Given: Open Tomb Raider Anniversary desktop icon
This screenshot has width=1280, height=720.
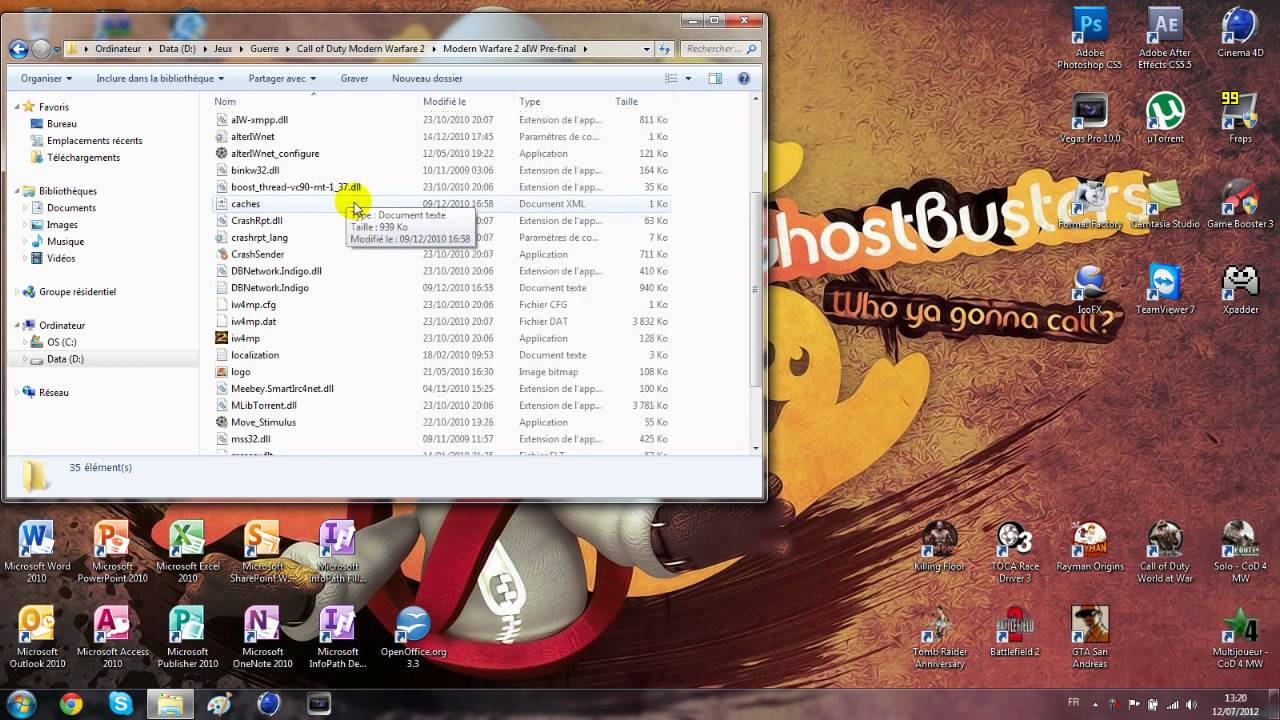Looking at the screenshot, I should 940,638.
